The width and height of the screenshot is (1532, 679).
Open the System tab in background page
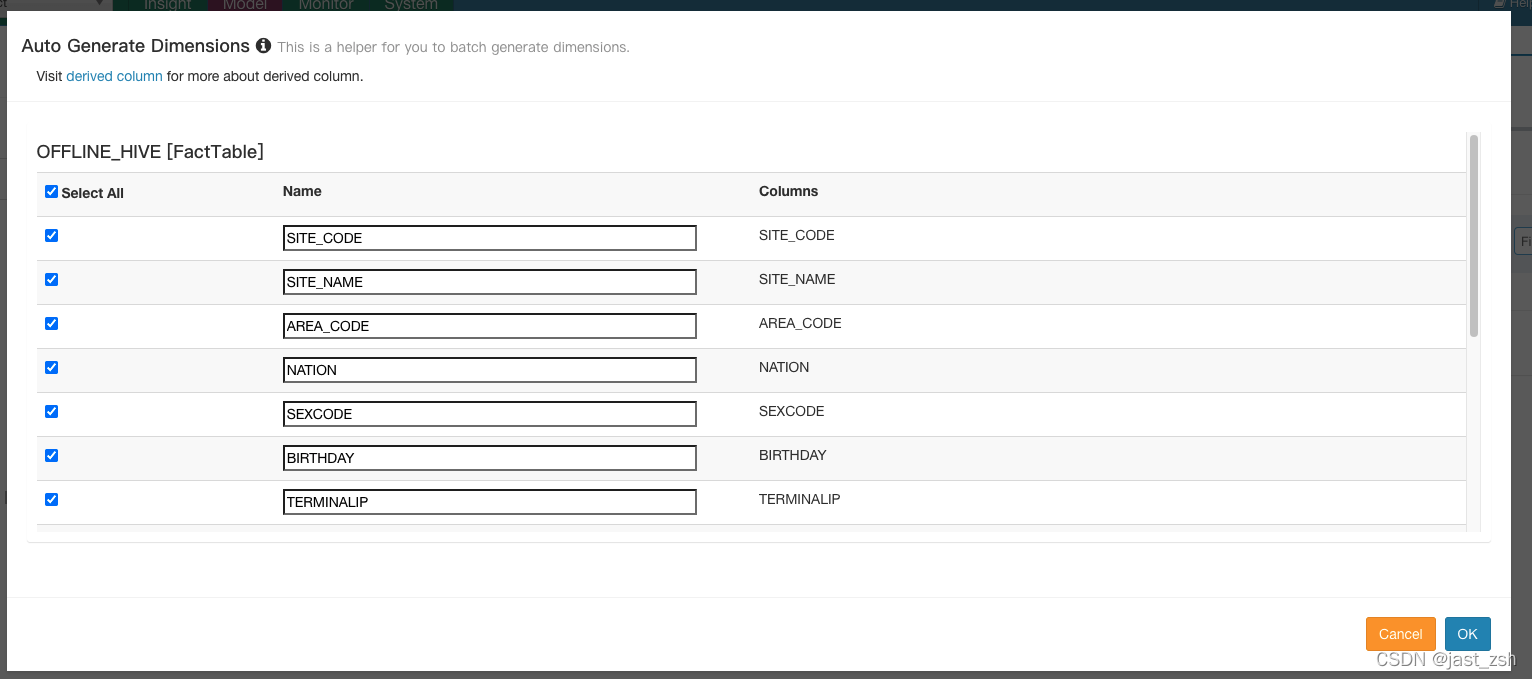point(411,5)
